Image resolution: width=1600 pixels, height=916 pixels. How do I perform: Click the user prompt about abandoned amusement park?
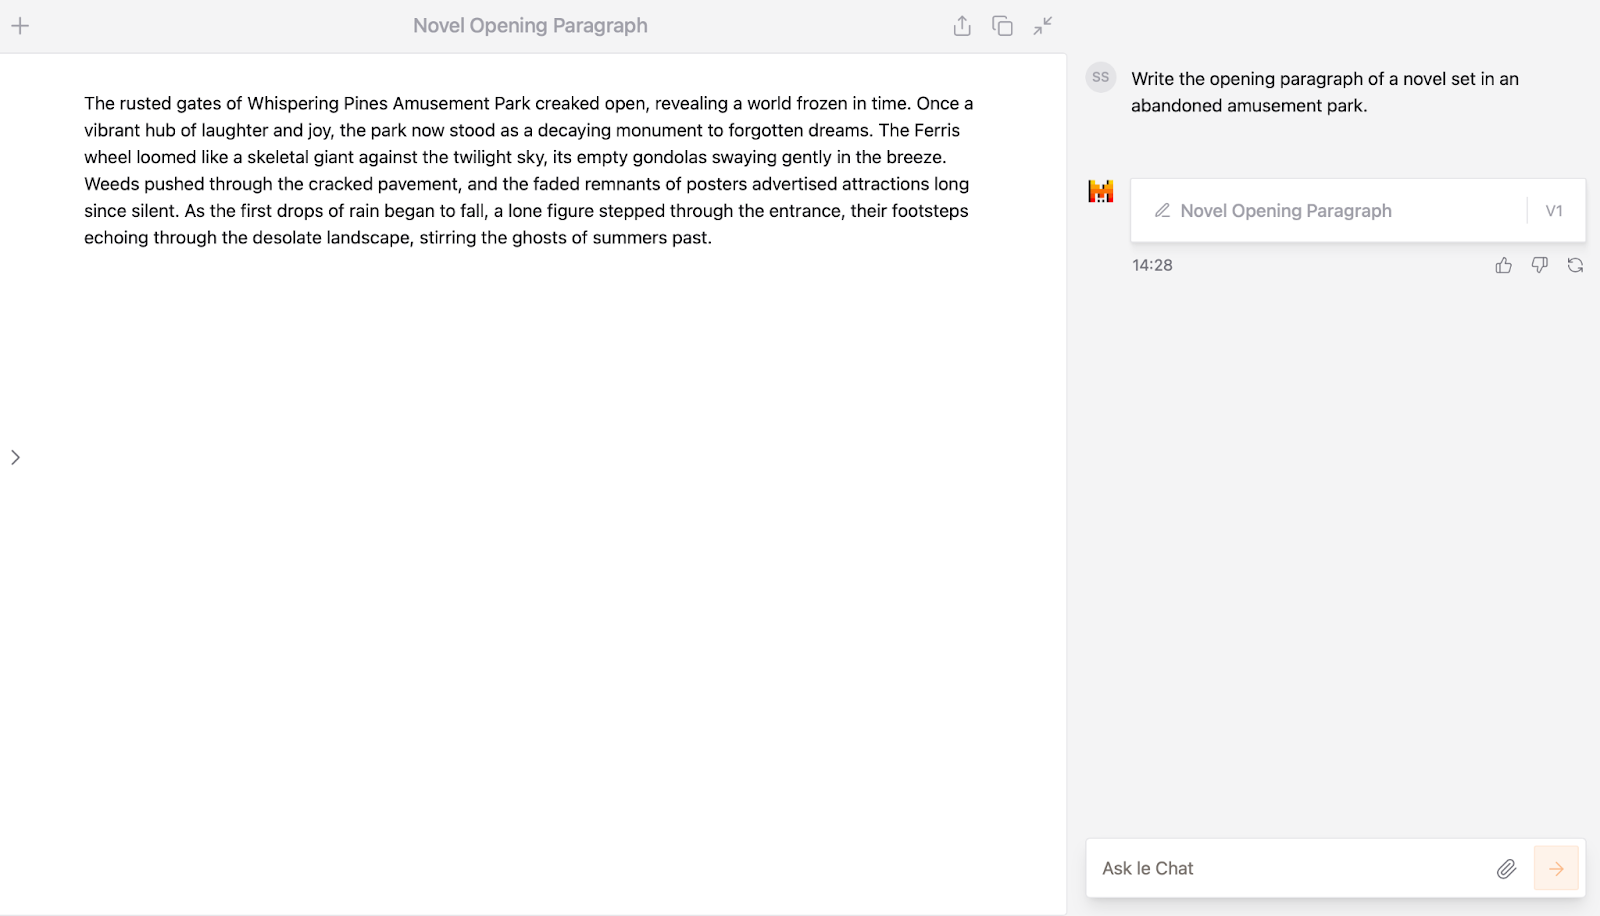coord(1325,92)
